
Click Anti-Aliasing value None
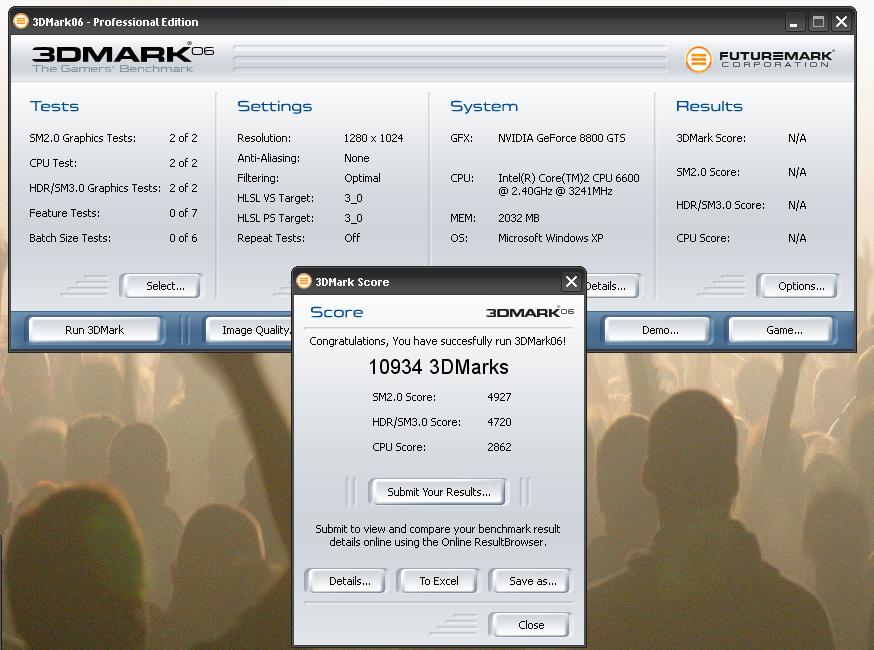click(x=356, y=158)
